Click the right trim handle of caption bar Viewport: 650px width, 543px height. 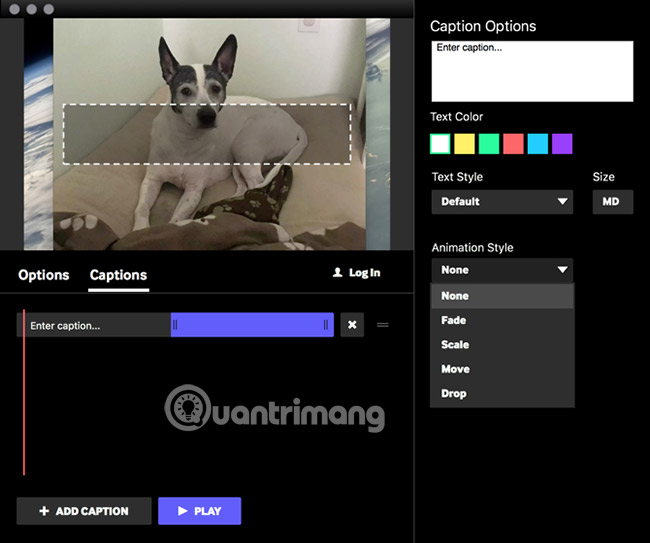pyautogui.click(x=326, y=325)
